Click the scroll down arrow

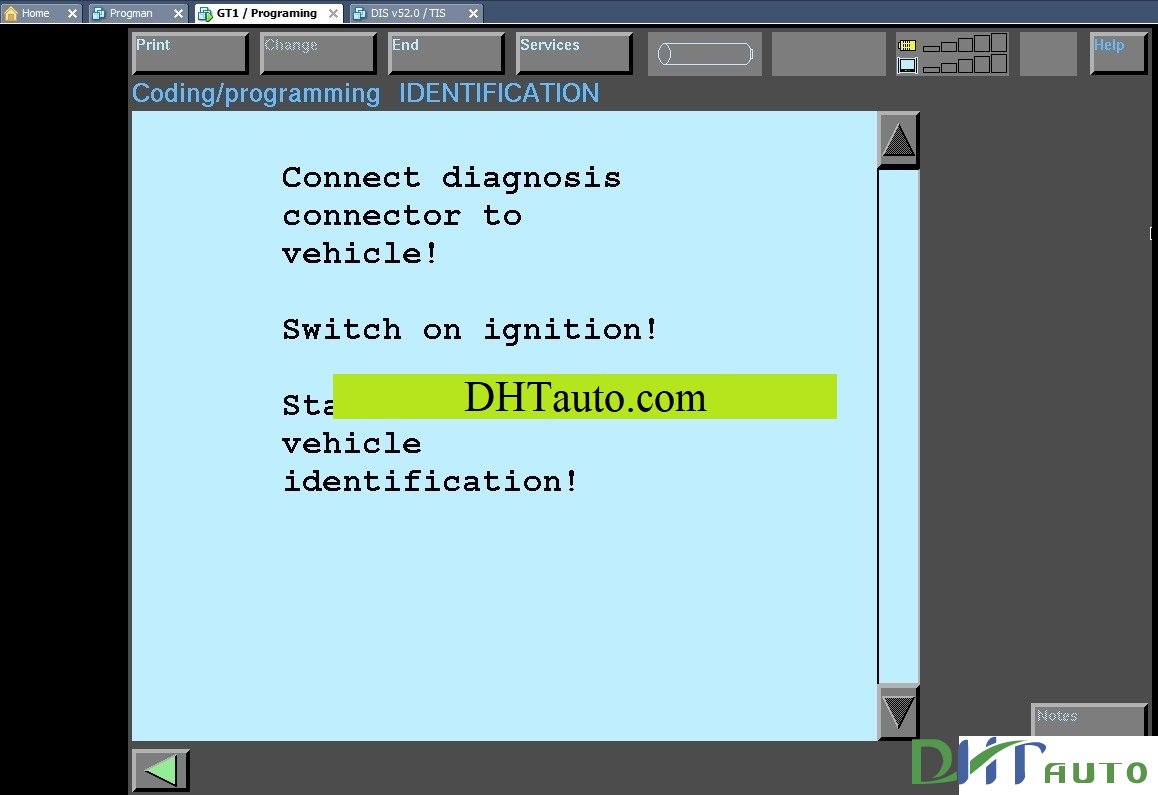coord(898,712)
